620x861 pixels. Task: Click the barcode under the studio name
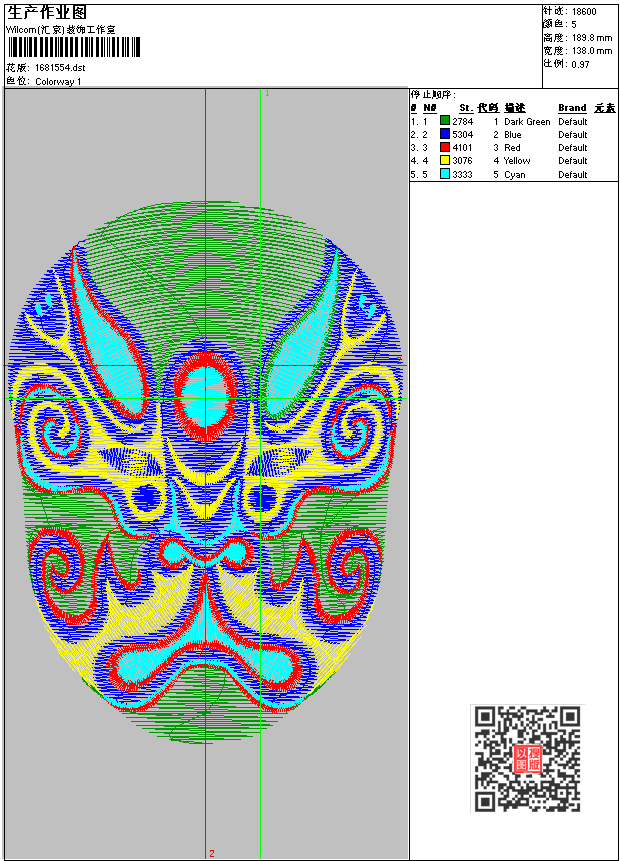[74, 47]
